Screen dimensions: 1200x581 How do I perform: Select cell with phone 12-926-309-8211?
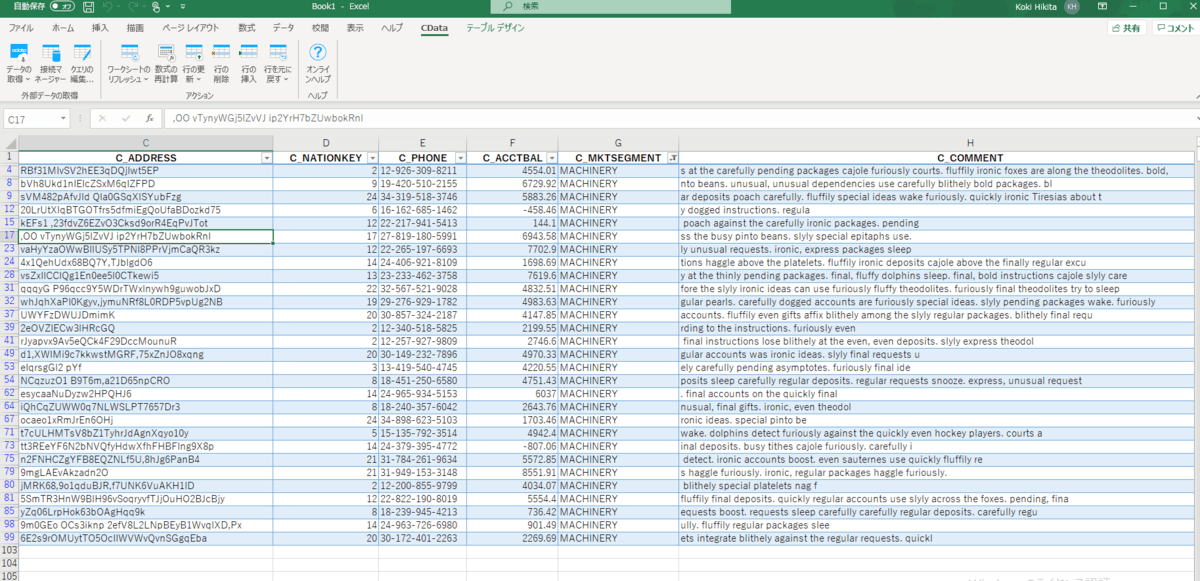pyautogui.click(x=422, y=171)
